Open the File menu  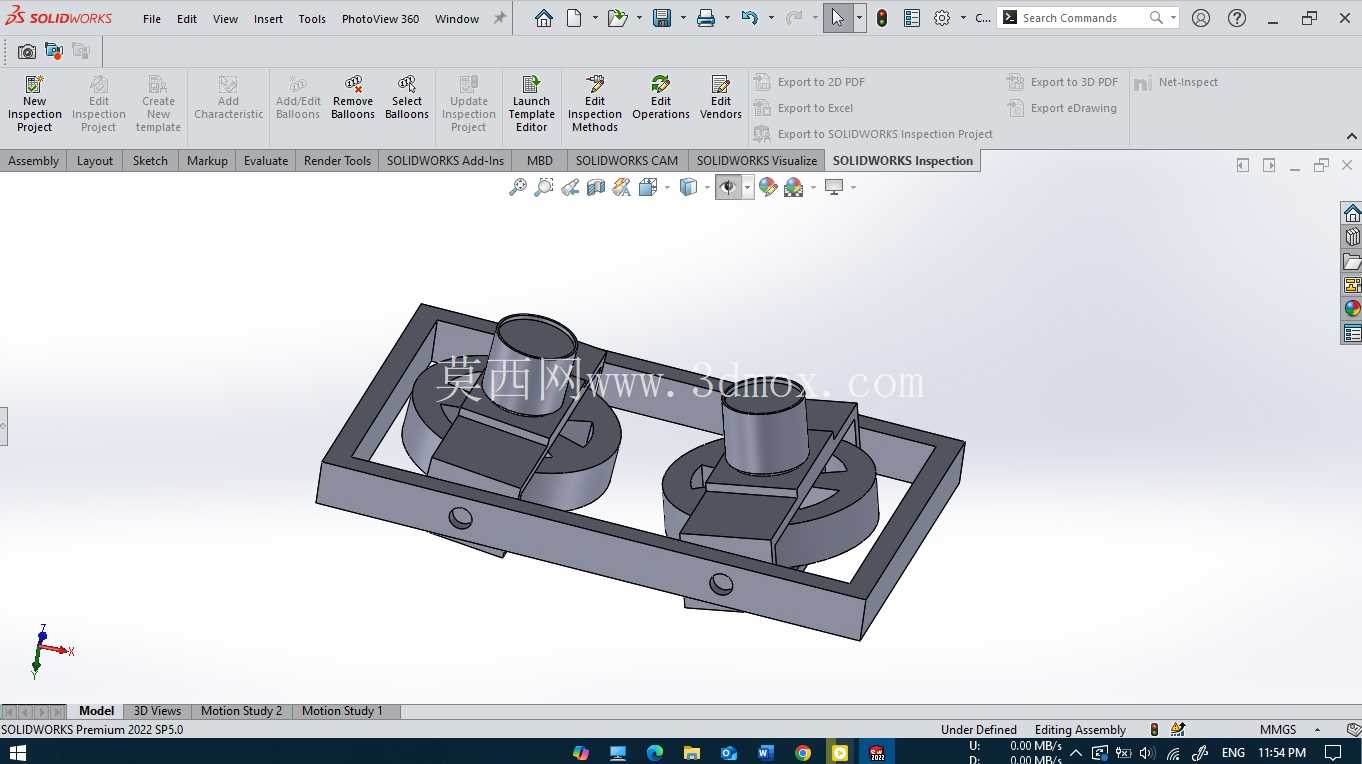[152, 19]
